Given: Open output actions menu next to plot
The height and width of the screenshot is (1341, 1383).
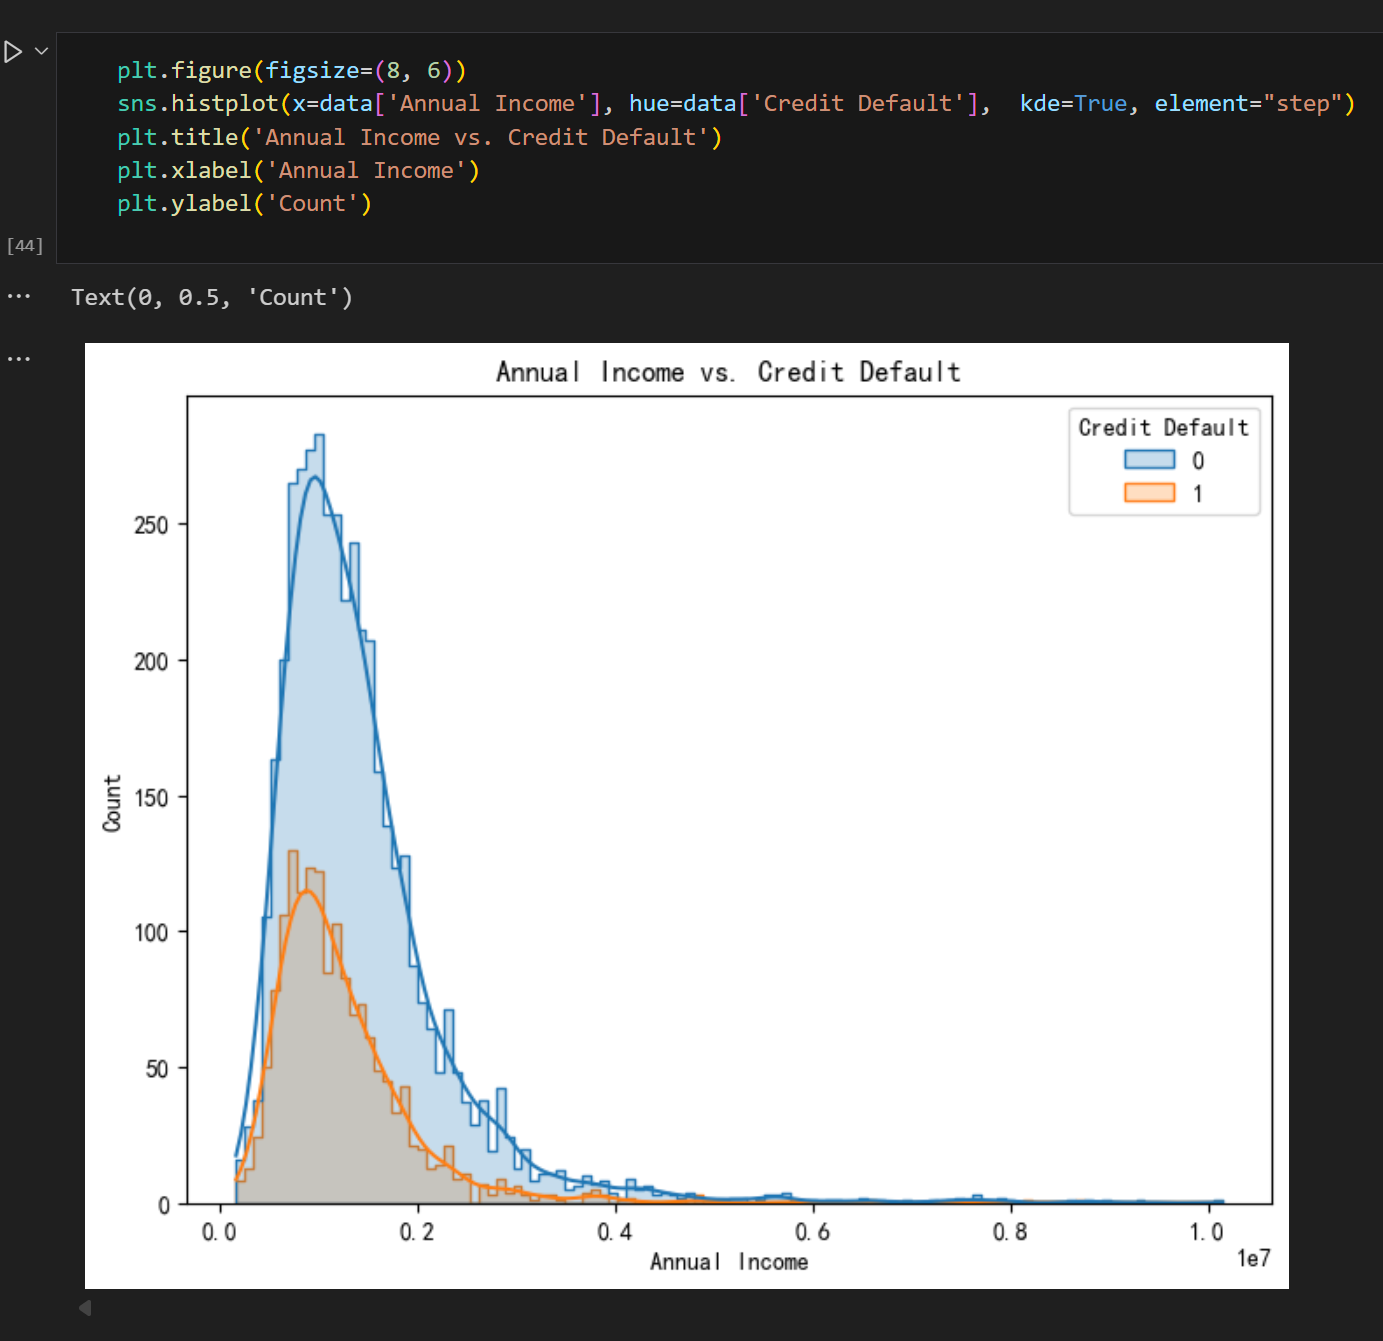Looking at the screenshot, I should (x=19, y=359).
